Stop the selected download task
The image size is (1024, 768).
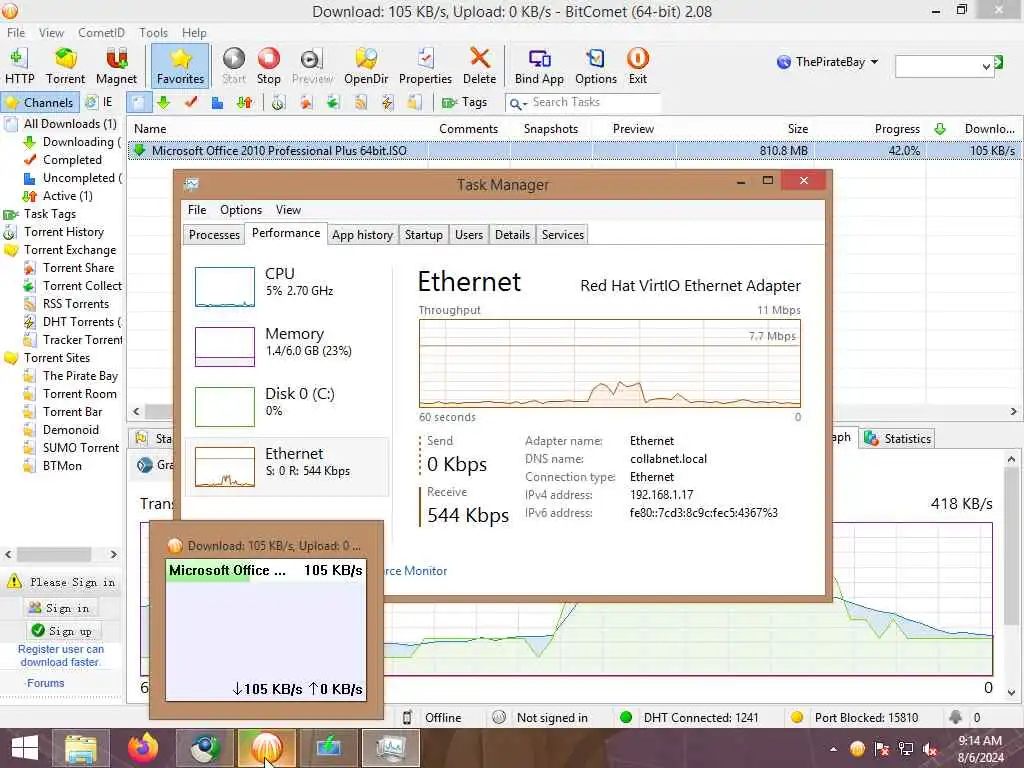click(268, 66)
